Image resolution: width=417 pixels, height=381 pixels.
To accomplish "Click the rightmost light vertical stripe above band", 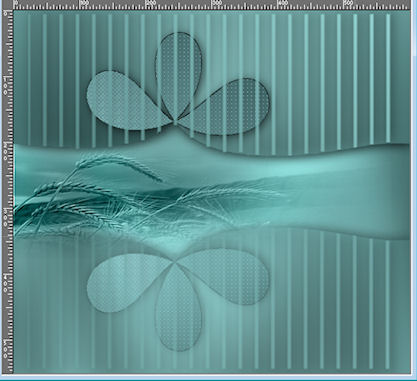I will [x=388, y=79].
